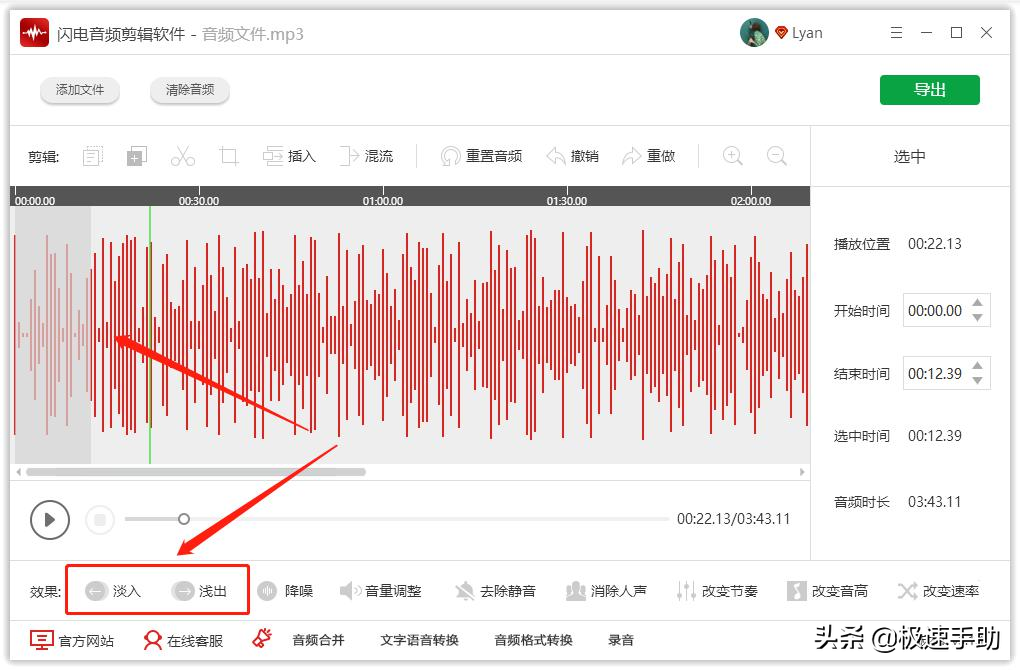Zoom in on the waveform with the magnifier

point(732,156)
